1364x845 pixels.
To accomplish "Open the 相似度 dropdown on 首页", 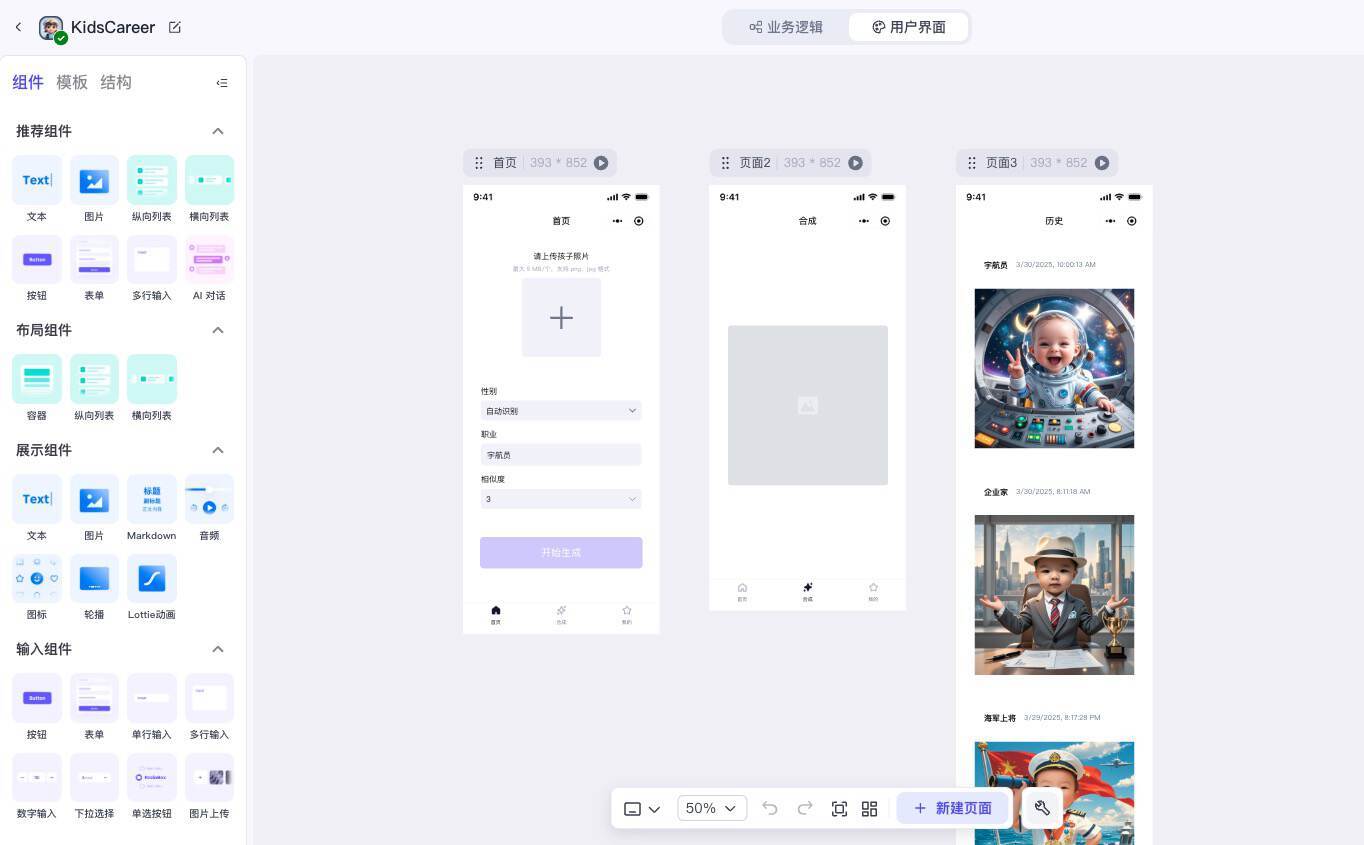I will pos(560,498).
